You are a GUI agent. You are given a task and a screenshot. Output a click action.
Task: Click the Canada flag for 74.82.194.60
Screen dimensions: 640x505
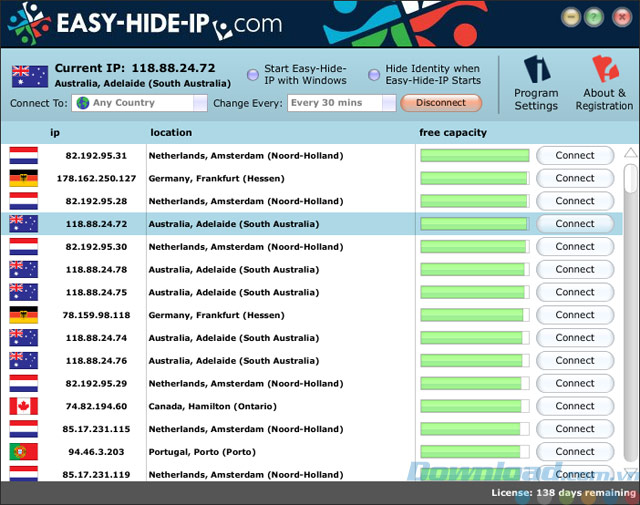pyautogui.click(x=23, y=406)
